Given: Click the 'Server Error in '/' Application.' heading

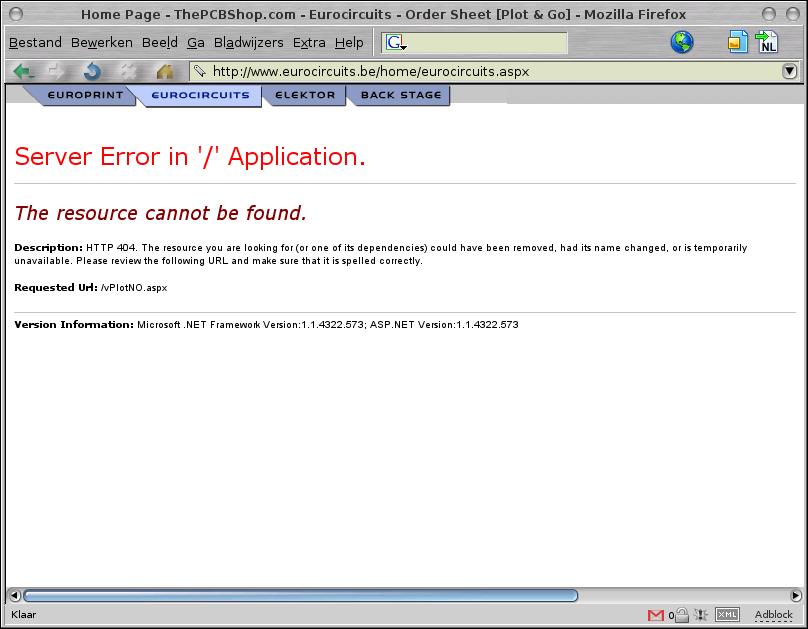Looking at the screenshot, I should tap(190, 157).
